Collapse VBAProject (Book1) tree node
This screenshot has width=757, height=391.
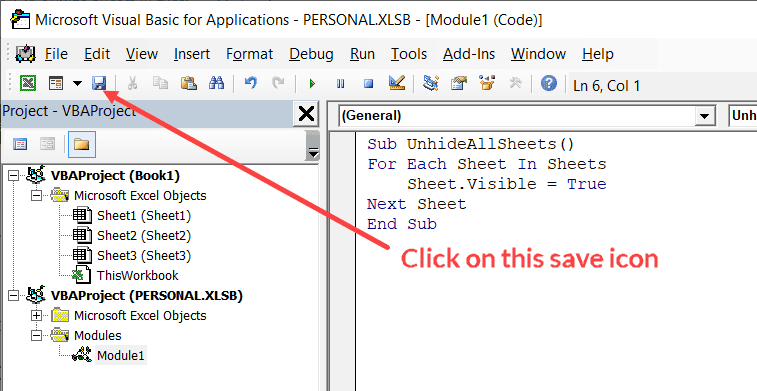[x=13, y=175]
